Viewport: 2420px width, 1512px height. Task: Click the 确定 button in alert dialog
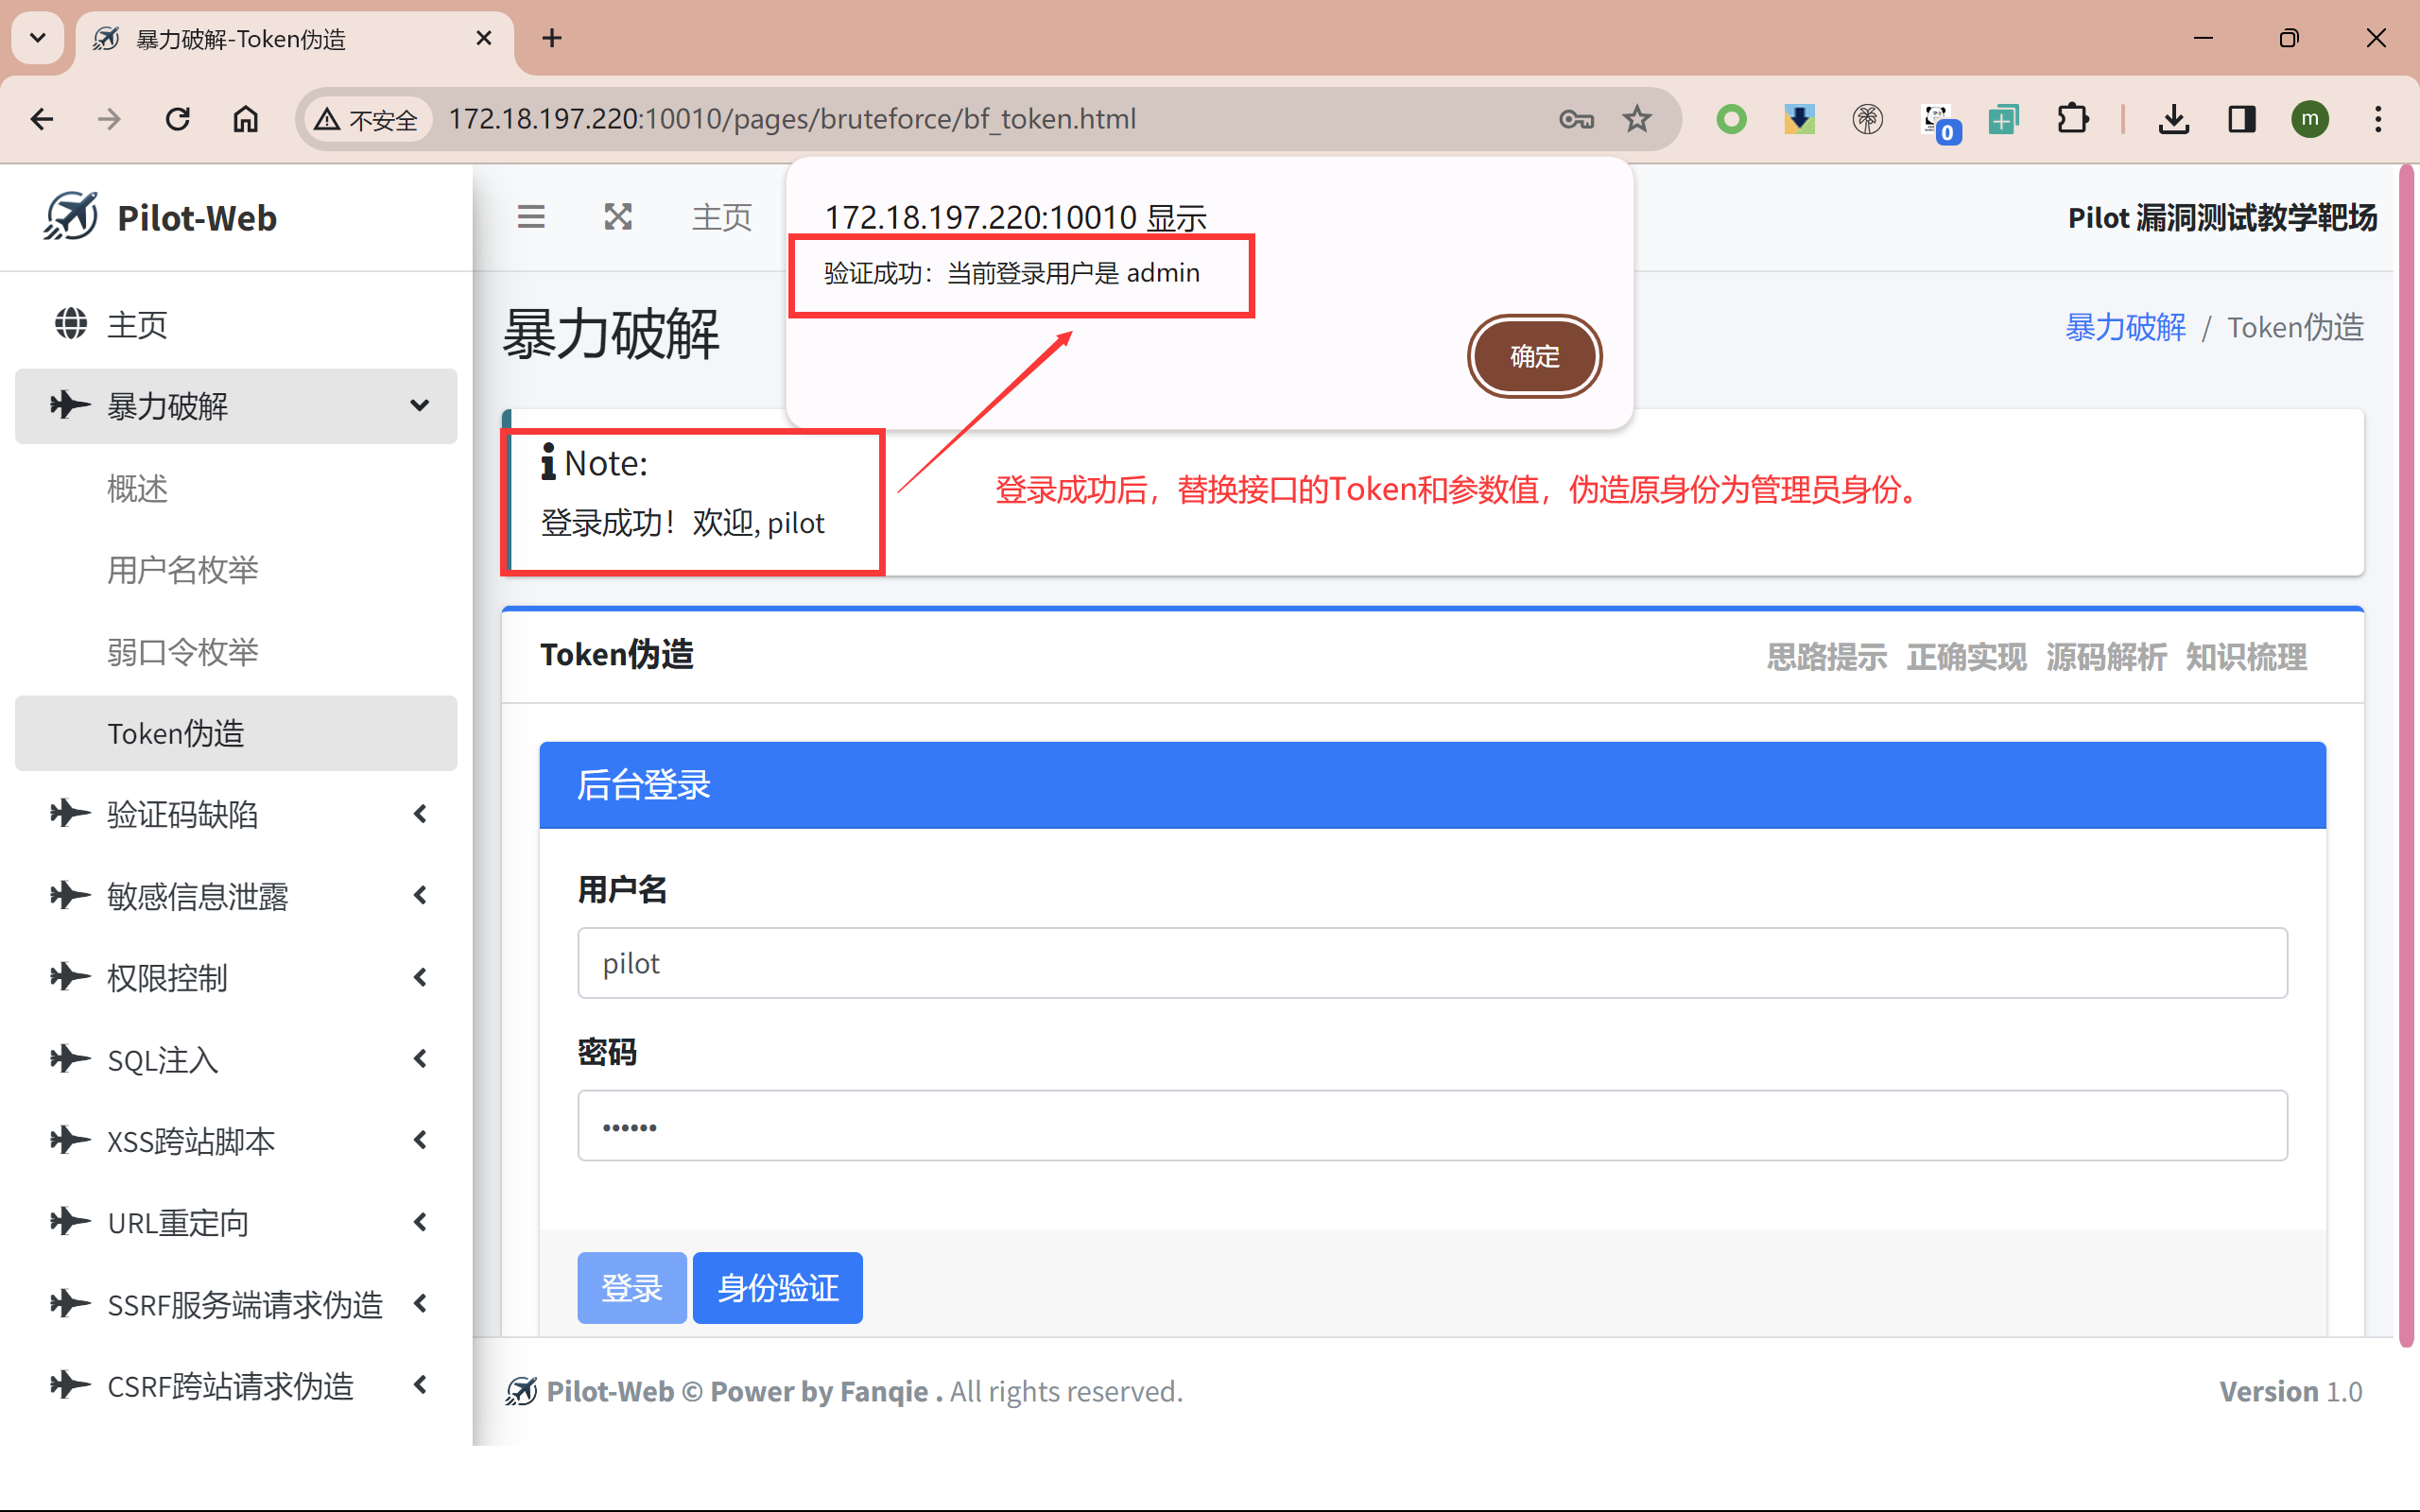pos(1534,356)
